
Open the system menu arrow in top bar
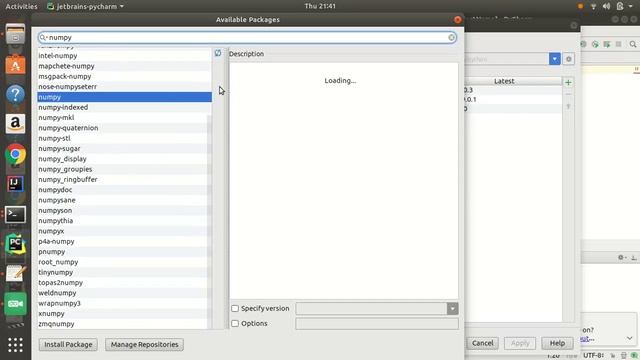point(631,6)
